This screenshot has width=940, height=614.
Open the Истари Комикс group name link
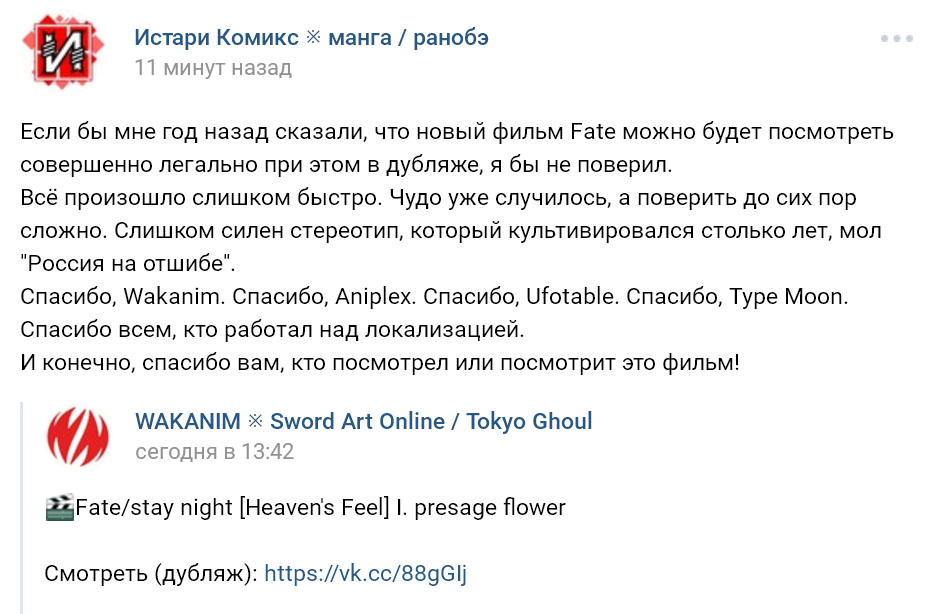(216, 37)
